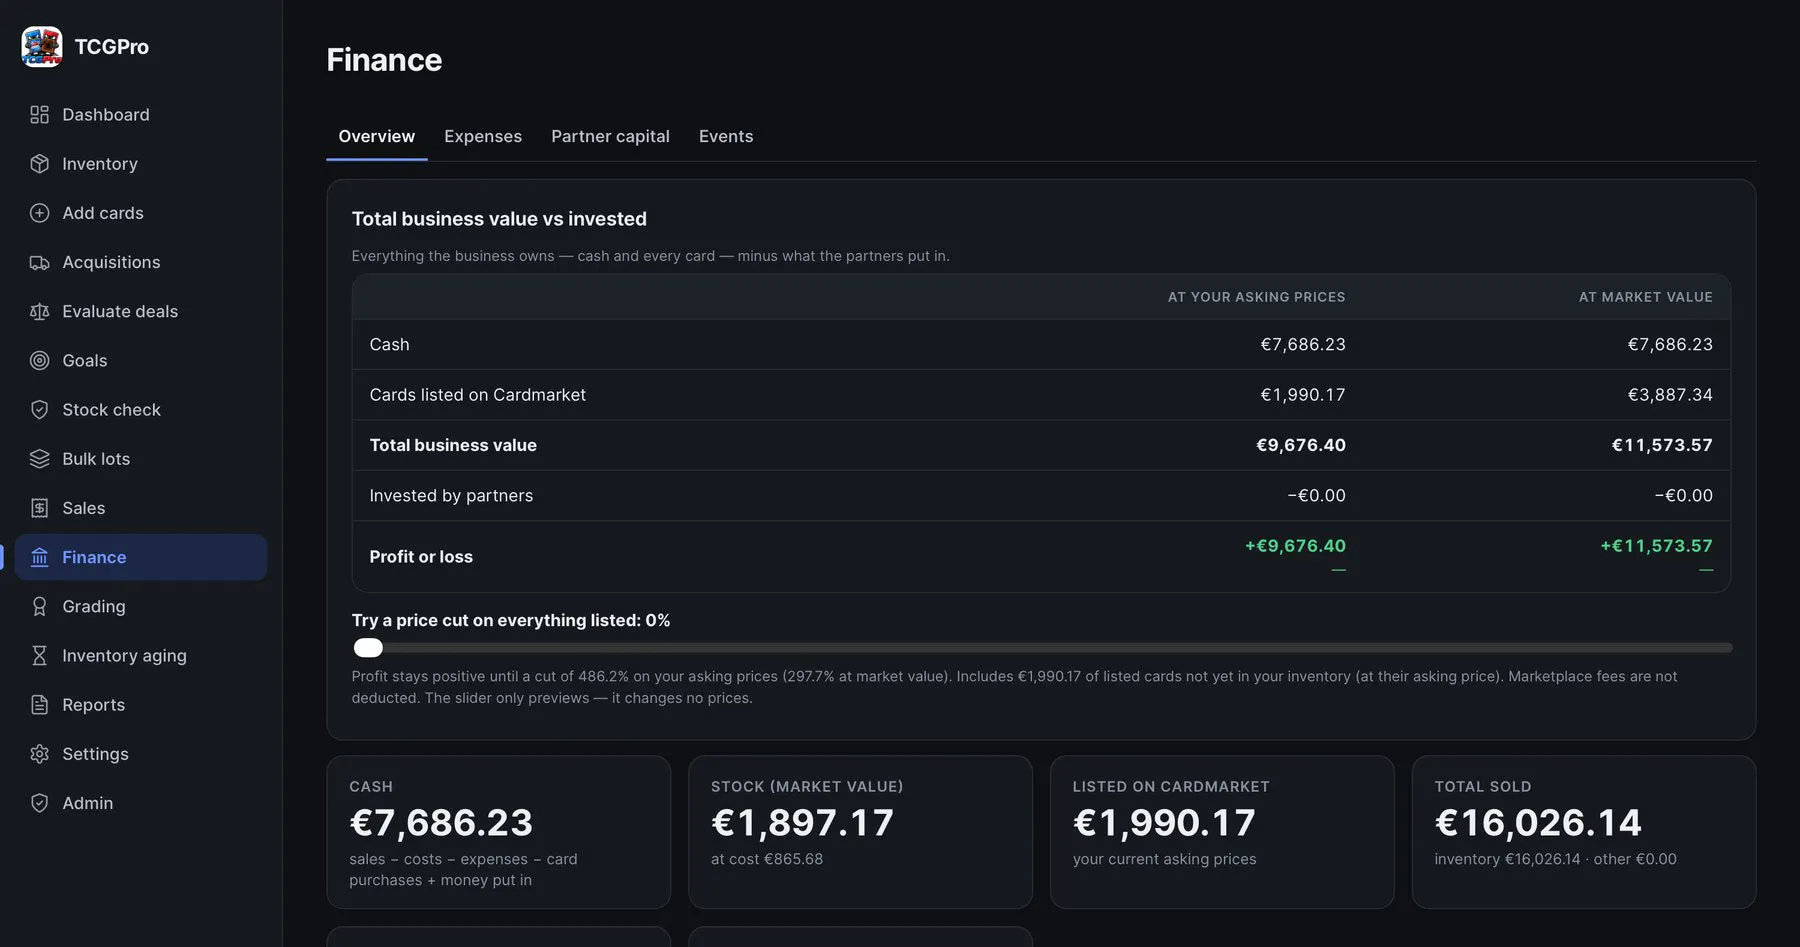The image size is (1800, 947).
Task: Click the '+€9,676.40' profit value
Action: 1295,546
